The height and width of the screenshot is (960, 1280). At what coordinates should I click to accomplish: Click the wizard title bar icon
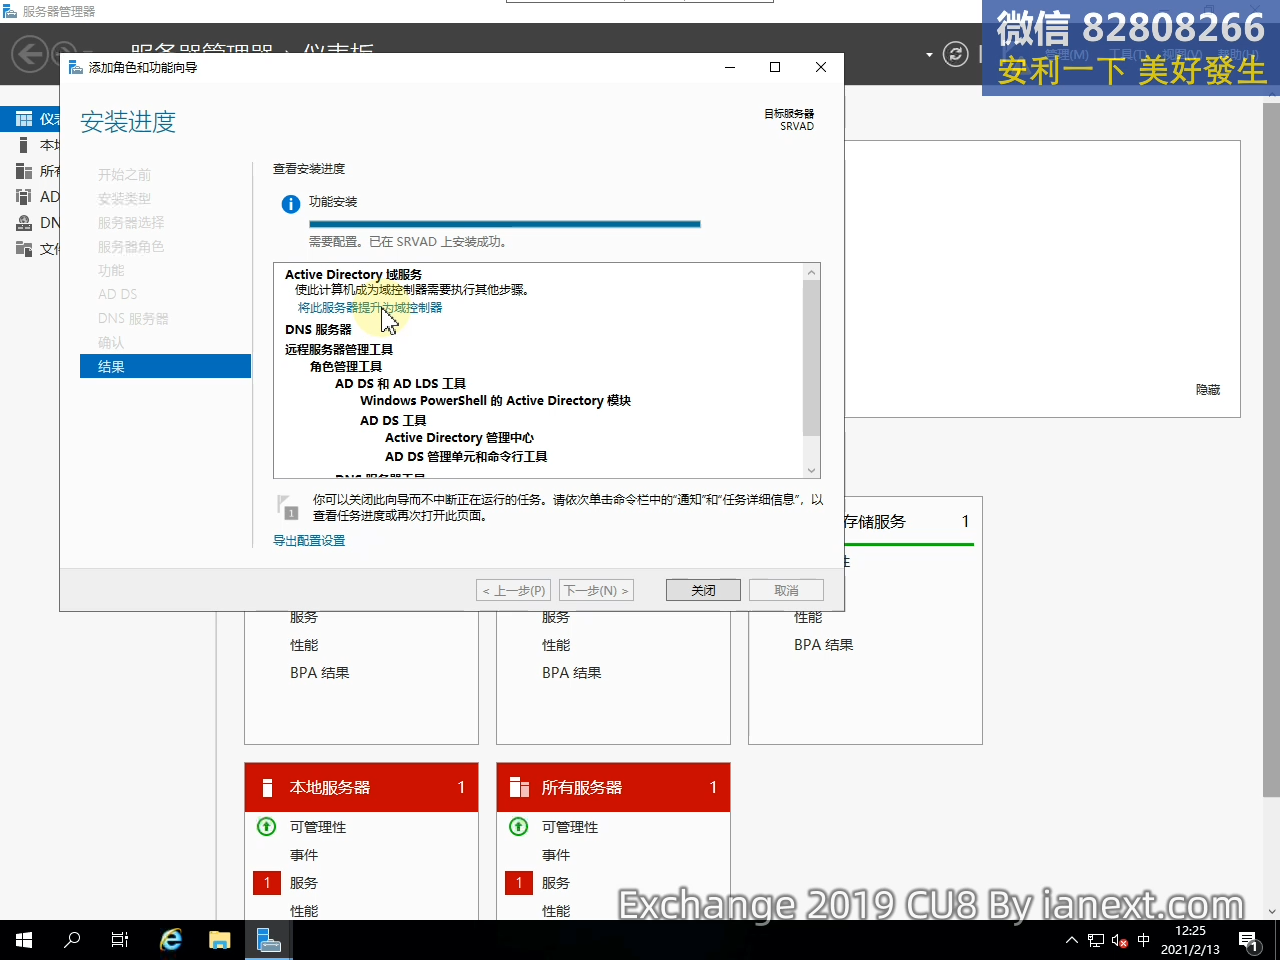76,67
